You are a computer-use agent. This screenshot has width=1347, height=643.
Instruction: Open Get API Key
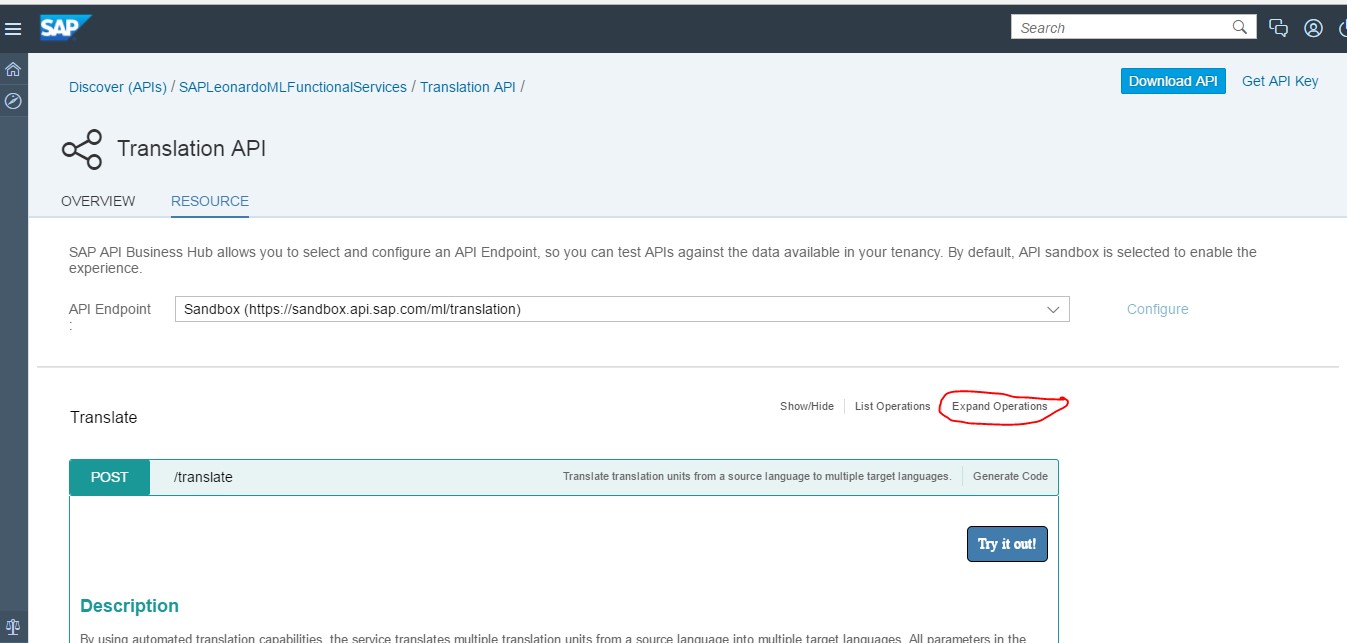coord(1280,81)
